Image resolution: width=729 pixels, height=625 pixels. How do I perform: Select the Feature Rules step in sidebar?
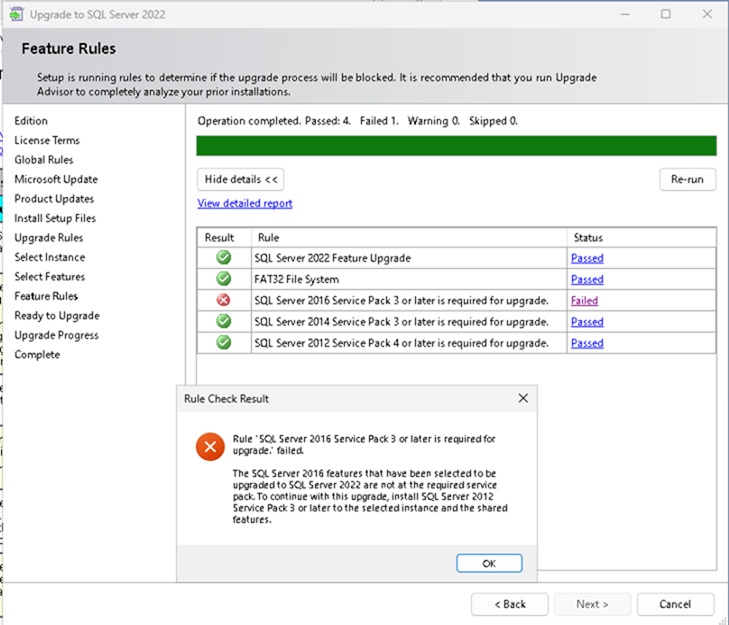[x=46, y=296]
